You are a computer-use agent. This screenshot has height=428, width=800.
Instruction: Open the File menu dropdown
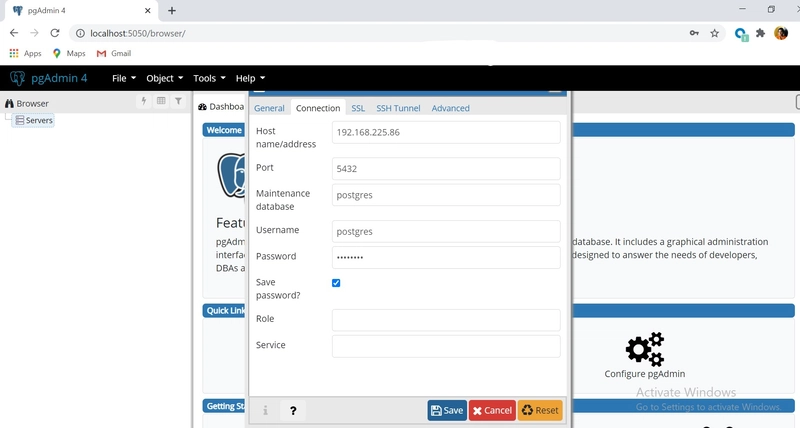coord(124,78)
